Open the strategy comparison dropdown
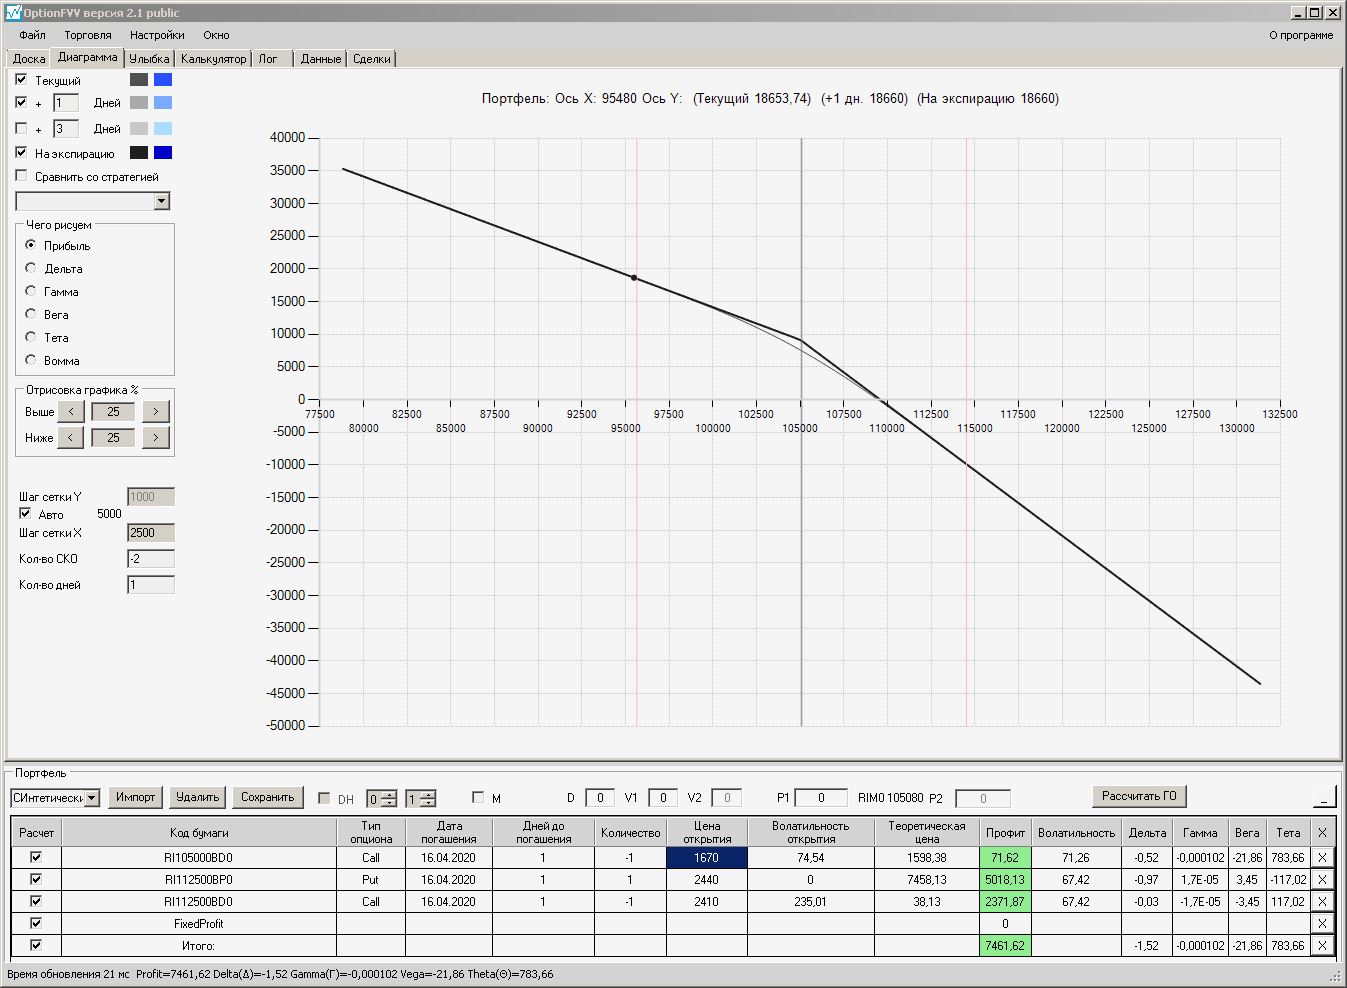Image resolution: width=1347 pixels, height=988 pixels. coord(162,201)
